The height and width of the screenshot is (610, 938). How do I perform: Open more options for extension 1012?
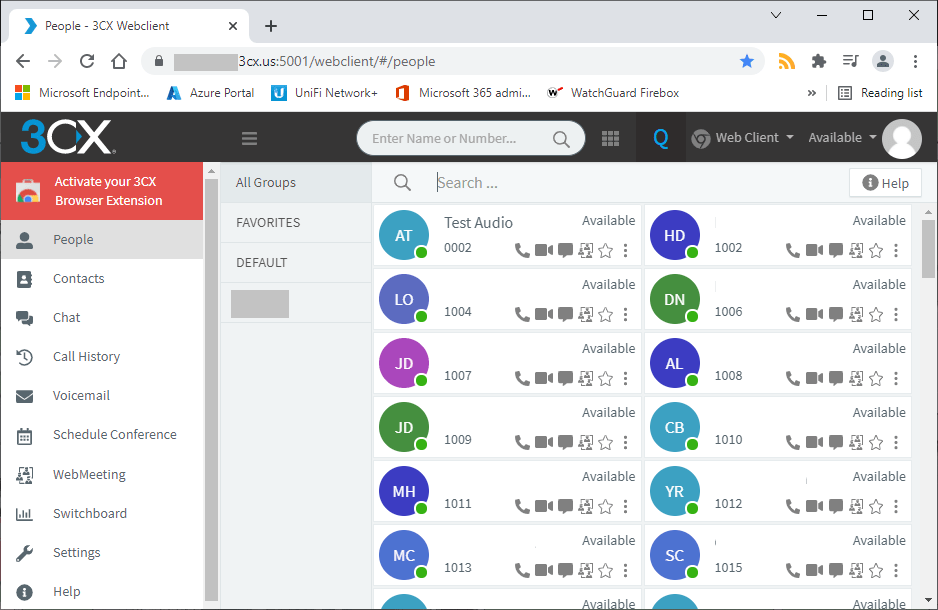(896, 507)
